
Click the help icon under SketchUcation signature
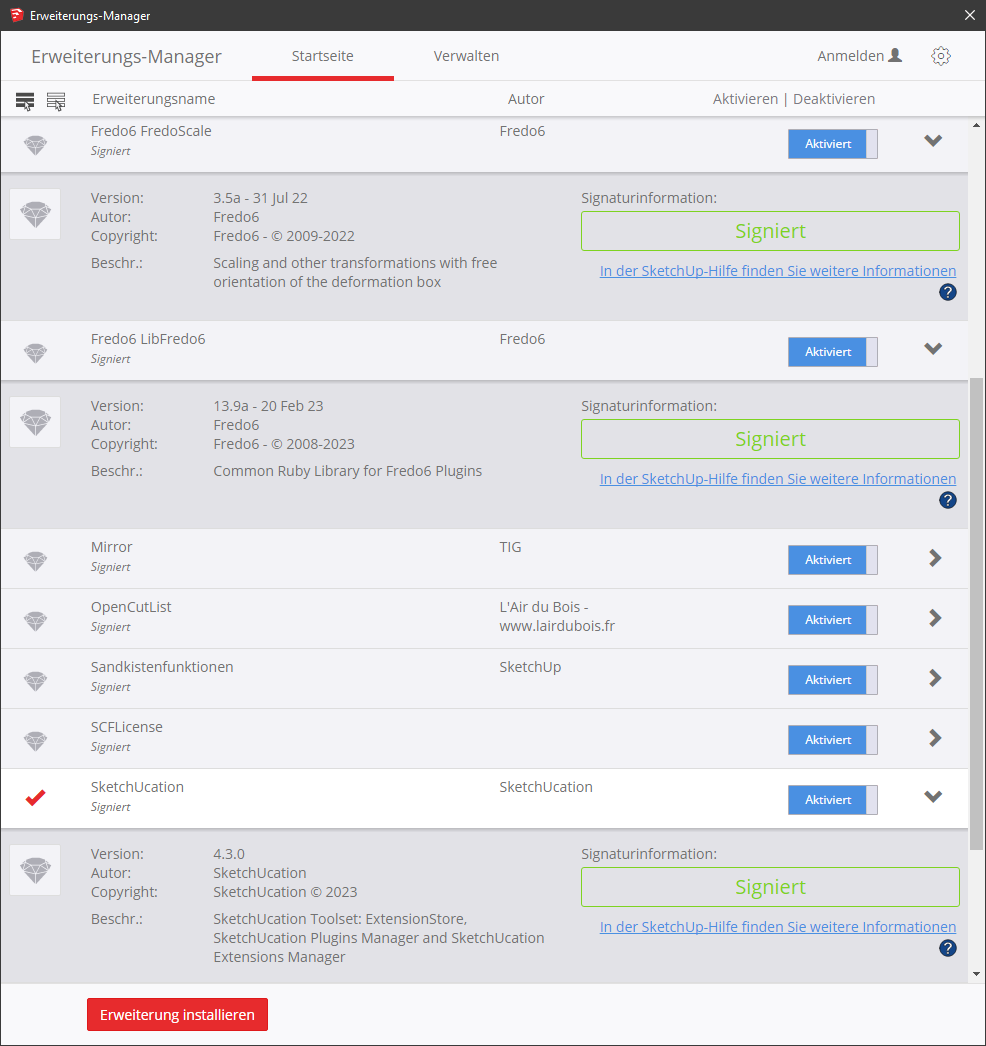948,948
